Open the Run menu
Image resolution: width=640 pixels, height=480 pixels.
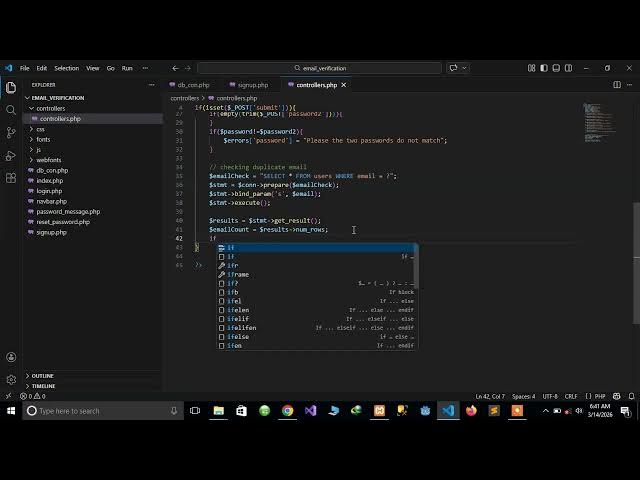click(x=127, y=68)
